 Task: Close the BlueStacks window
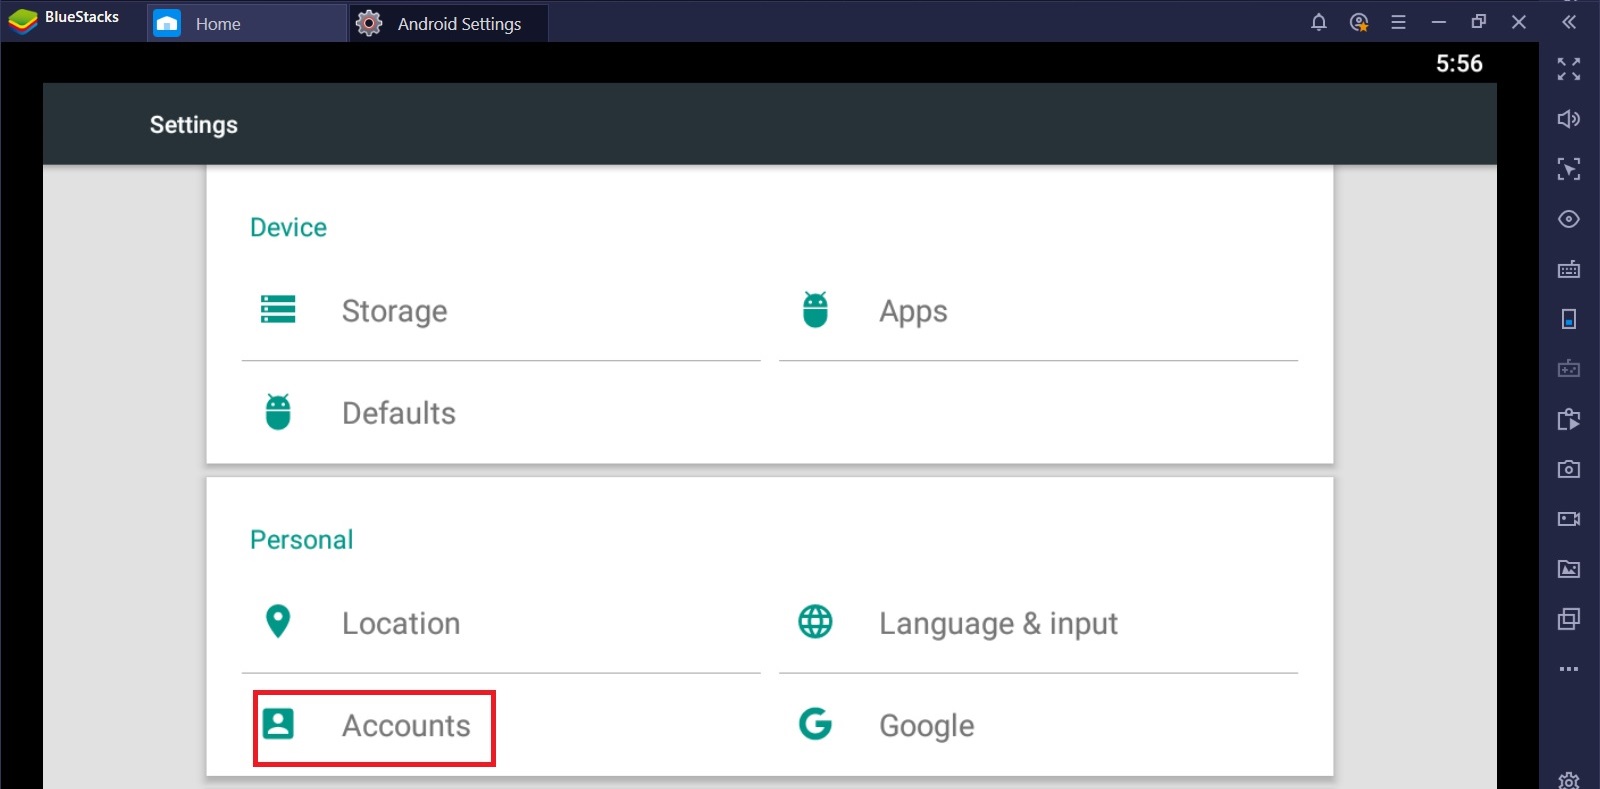click(1519, 21)
